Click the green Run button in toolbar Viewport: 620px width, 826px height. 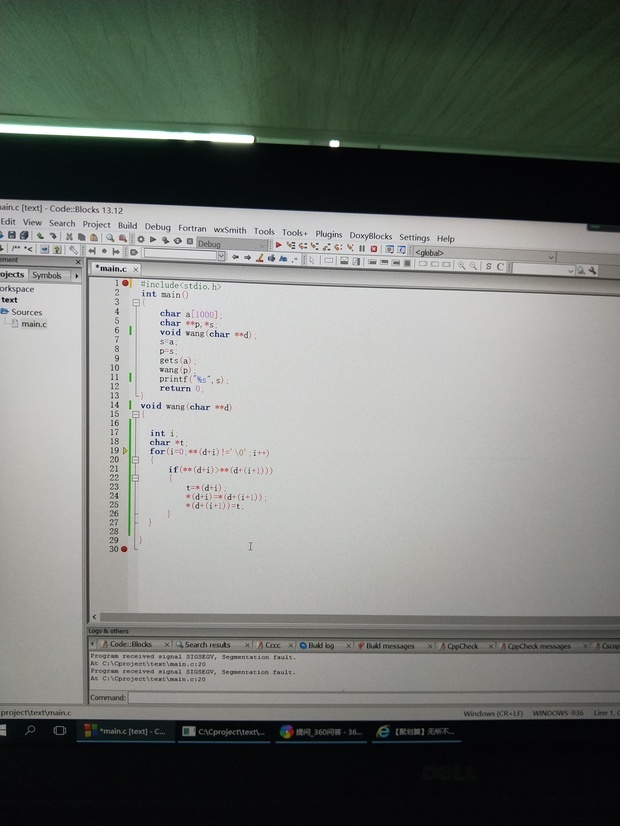tap(153, 240)
